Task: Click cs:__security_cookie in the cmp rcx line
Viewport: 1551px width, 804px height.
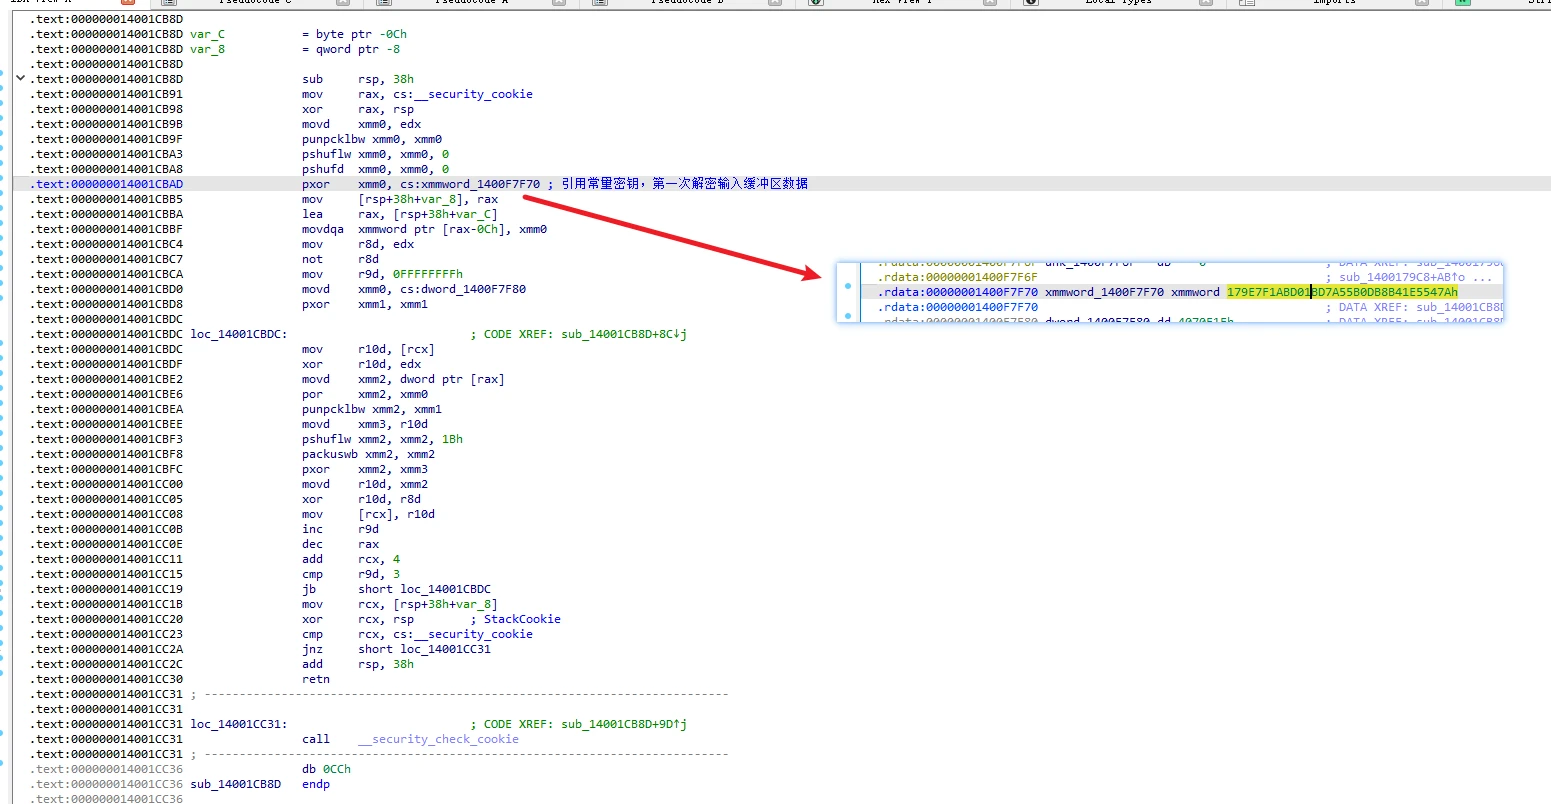Action: 463,634
